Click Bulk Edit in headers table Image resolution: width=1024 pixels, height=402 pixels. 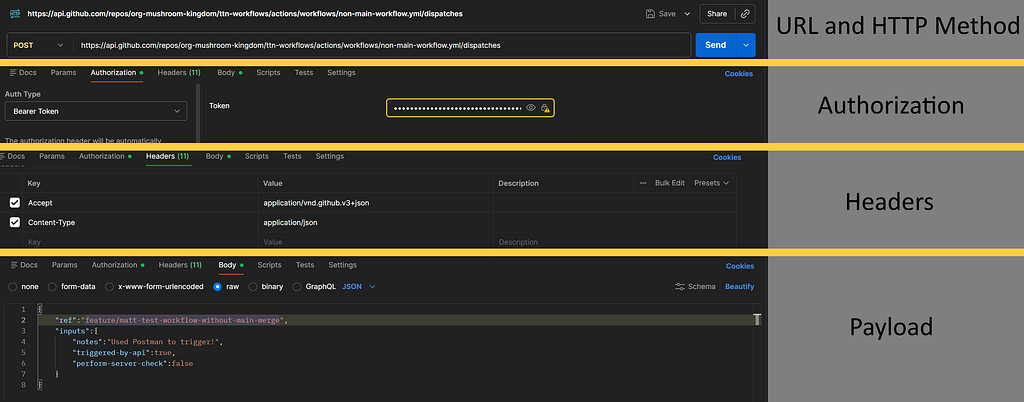(x=670, y=183)
